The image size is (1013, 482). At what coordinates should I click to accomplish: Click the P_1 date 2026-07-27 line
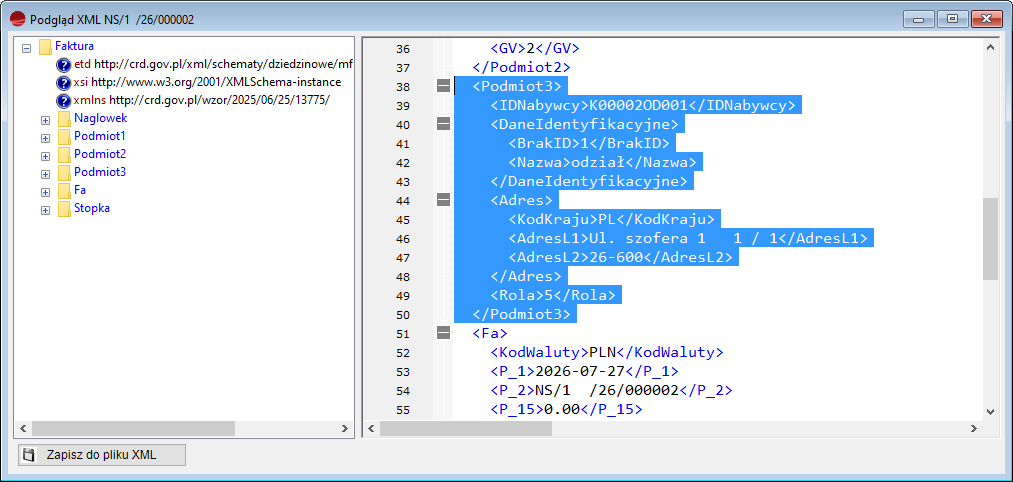(584, 372)
